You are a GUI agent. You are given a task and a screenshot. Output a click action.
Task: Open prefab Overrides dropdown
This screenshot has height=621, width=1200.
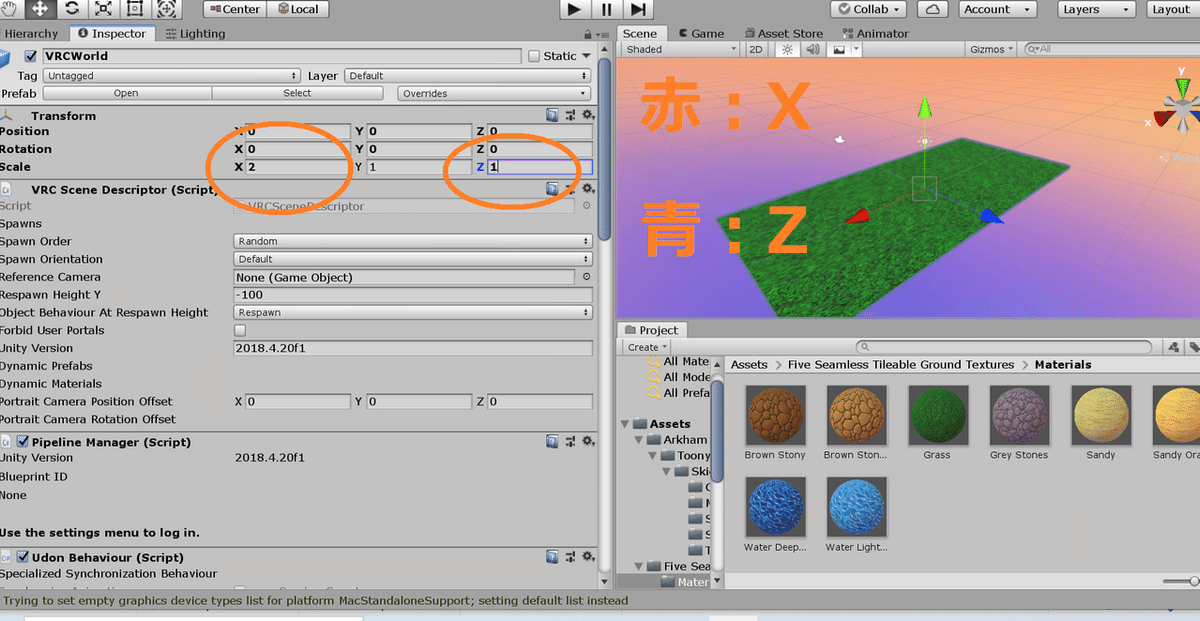tap(495, 93)
